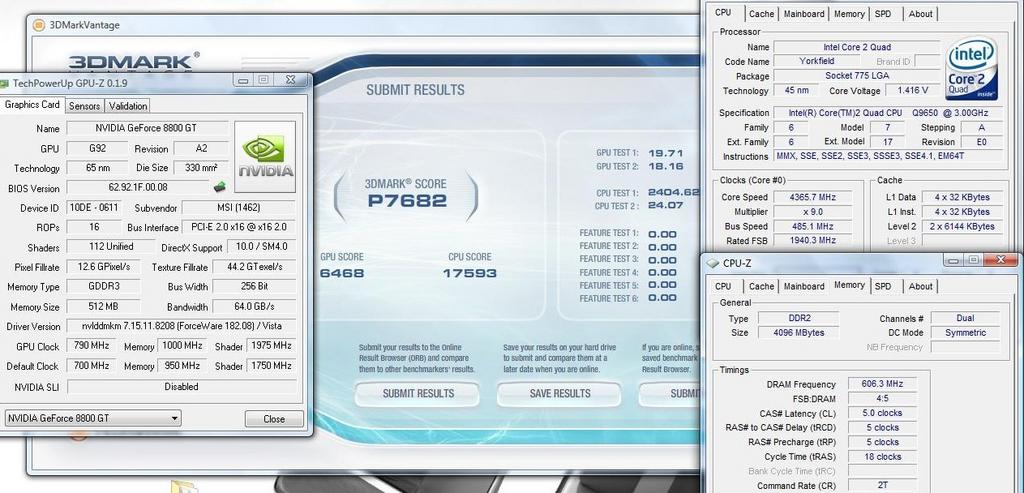Switch to Validation tab in GPU-Z

click(127, 106)
